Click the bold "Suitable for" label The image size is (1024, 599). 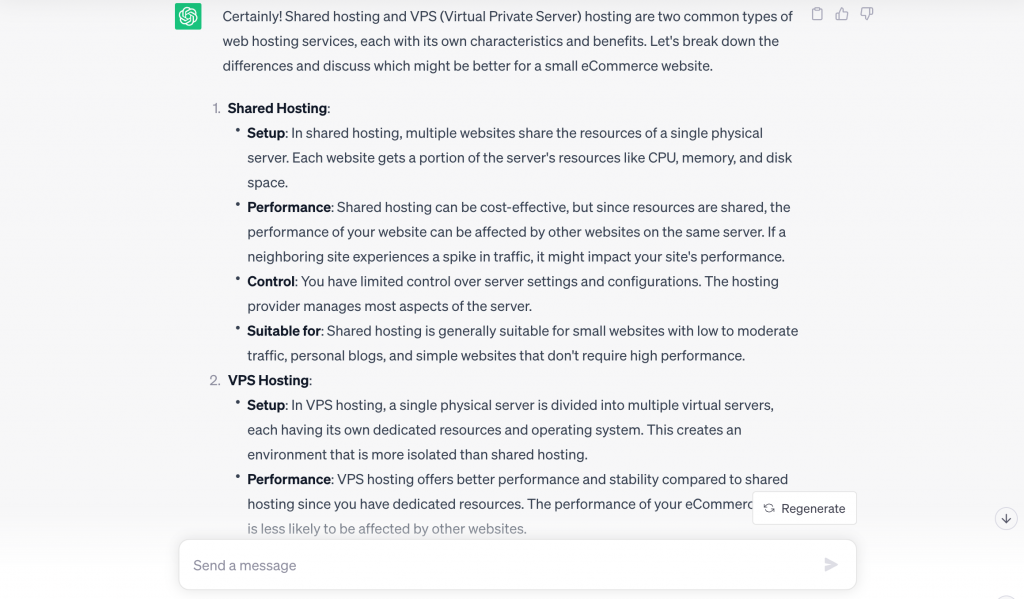[284, 330]
